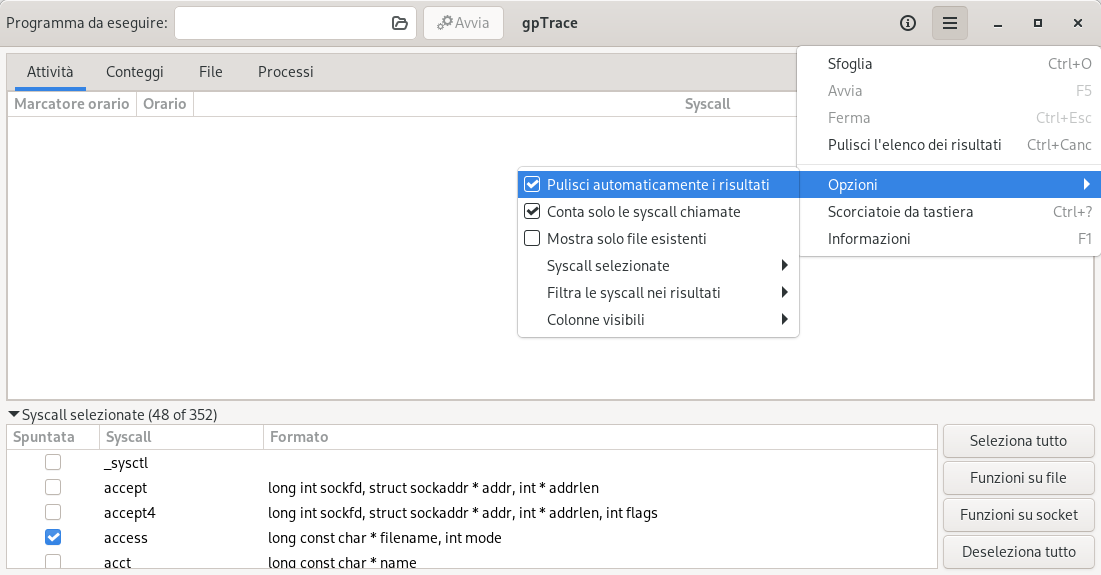This screenshot has width=1101, height=575.
Task: Click the folder browse icon in program field
Action: [x=400, y=23]
